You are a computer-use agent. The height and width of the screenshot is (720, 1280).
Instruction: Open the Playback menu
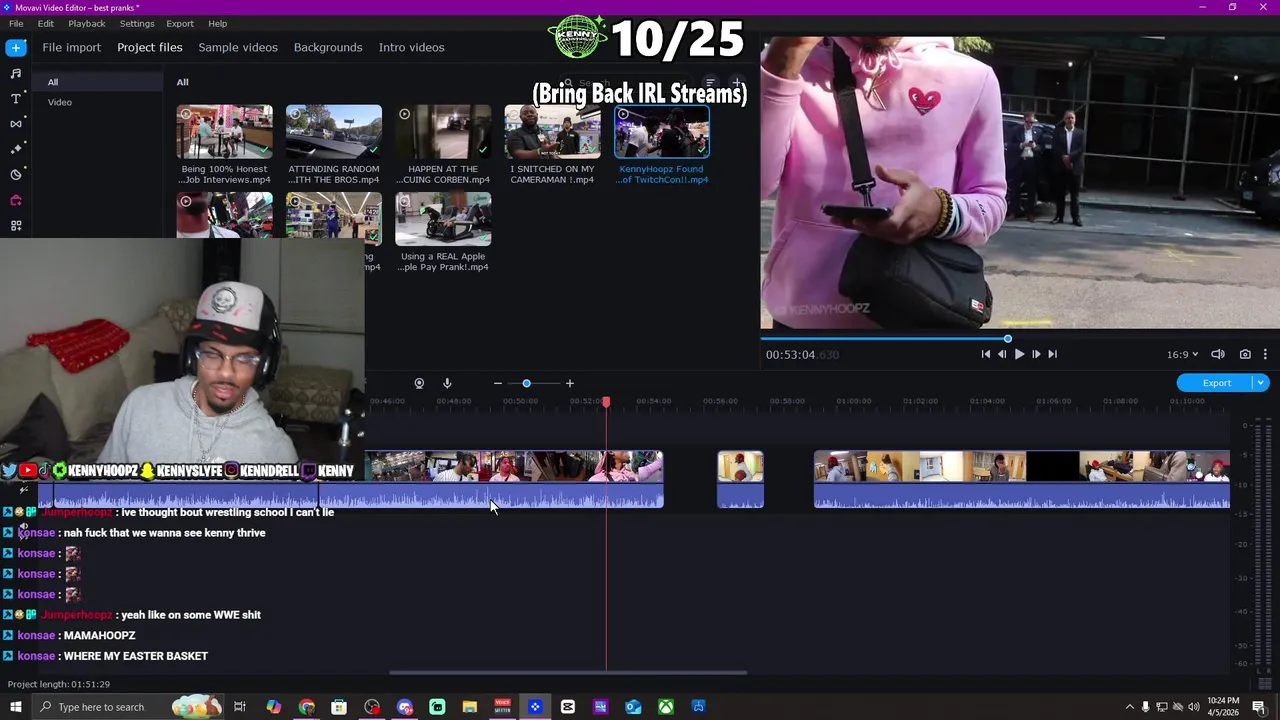point(87,23)
